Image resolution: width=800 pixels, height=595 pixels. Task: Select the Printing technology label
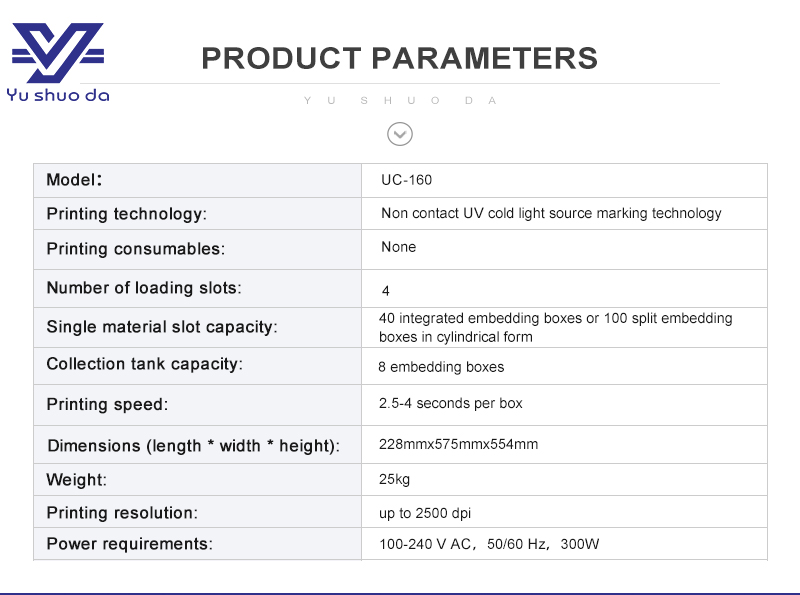[126, 214]
